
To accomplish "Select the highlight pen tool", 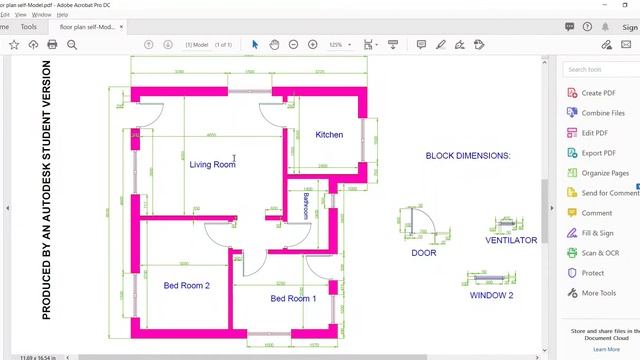I will 440,44.
